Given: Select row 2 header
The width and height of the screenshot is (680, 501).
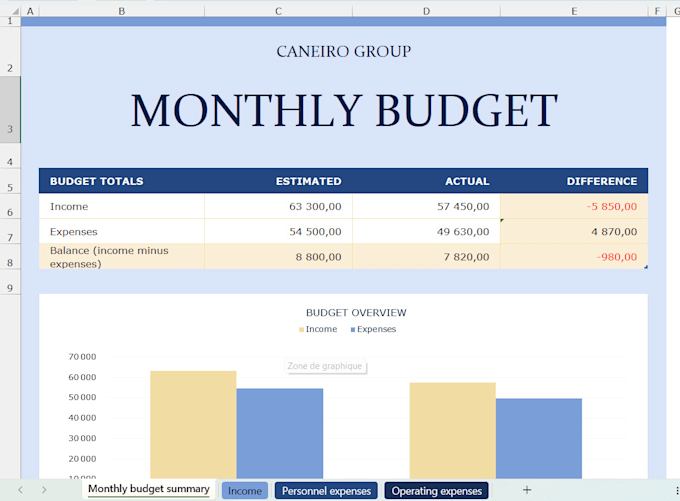Looking at the screenshot, I should [x=10, y=51].
